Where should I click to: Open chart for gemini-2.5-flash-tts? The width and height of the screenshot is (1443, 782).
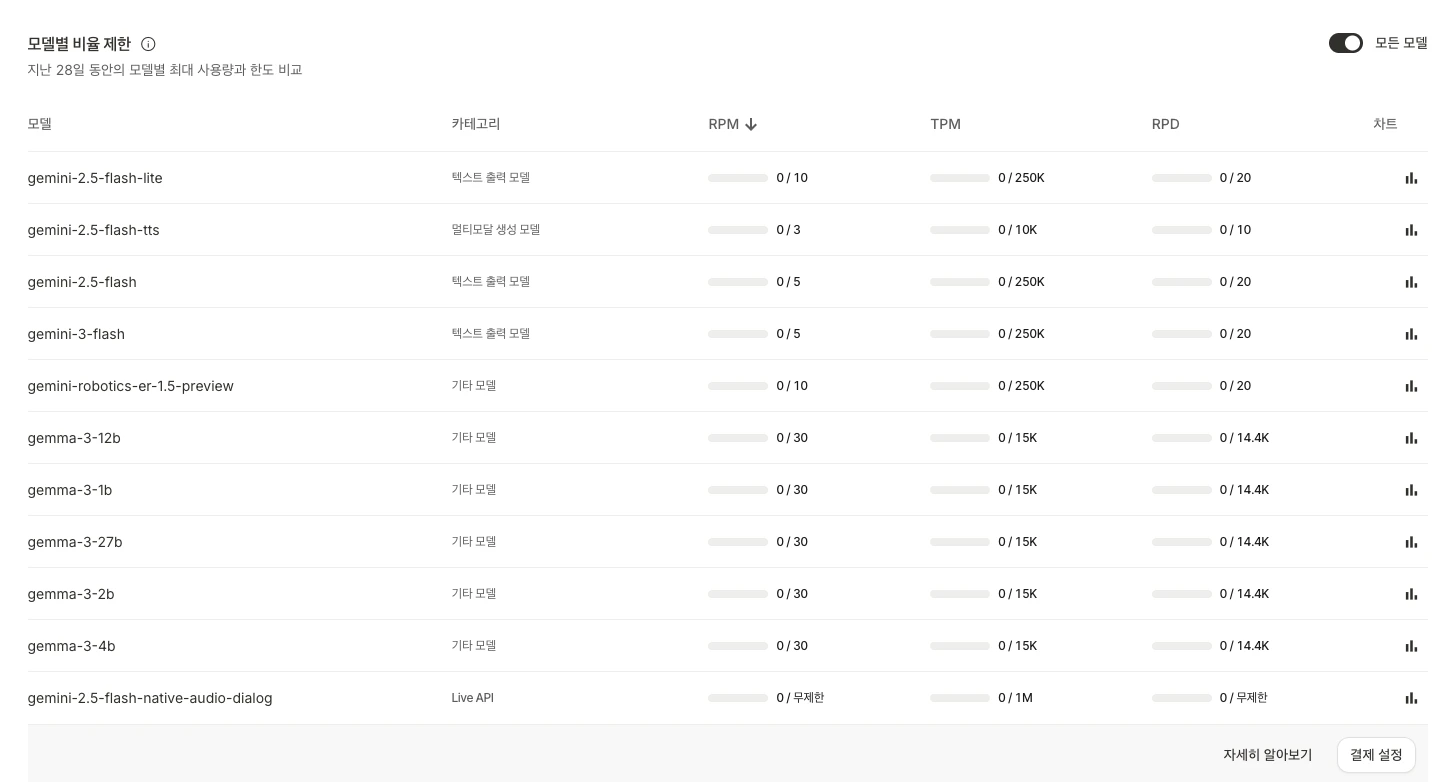point(1411,230)
